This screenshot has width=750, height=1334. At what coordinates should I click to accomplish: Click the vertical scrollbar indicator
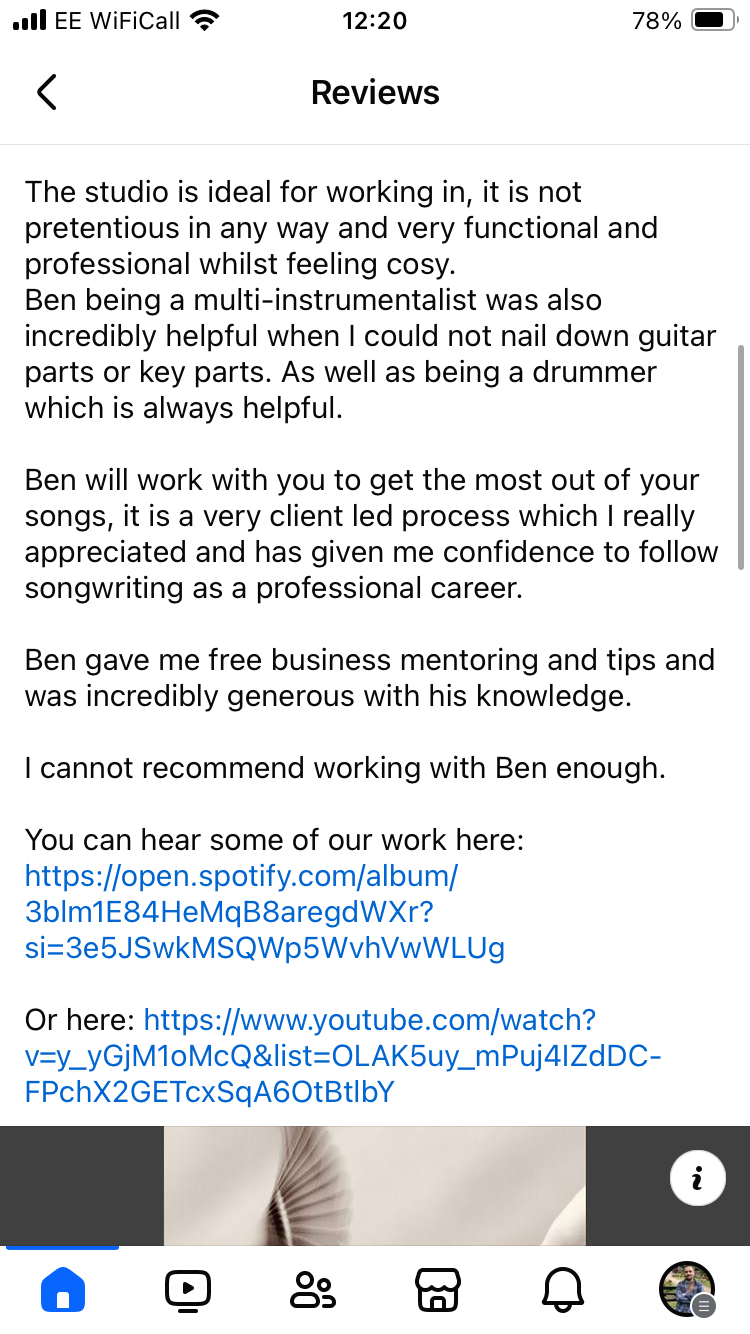pyautogui.click(x=740, y=457)
